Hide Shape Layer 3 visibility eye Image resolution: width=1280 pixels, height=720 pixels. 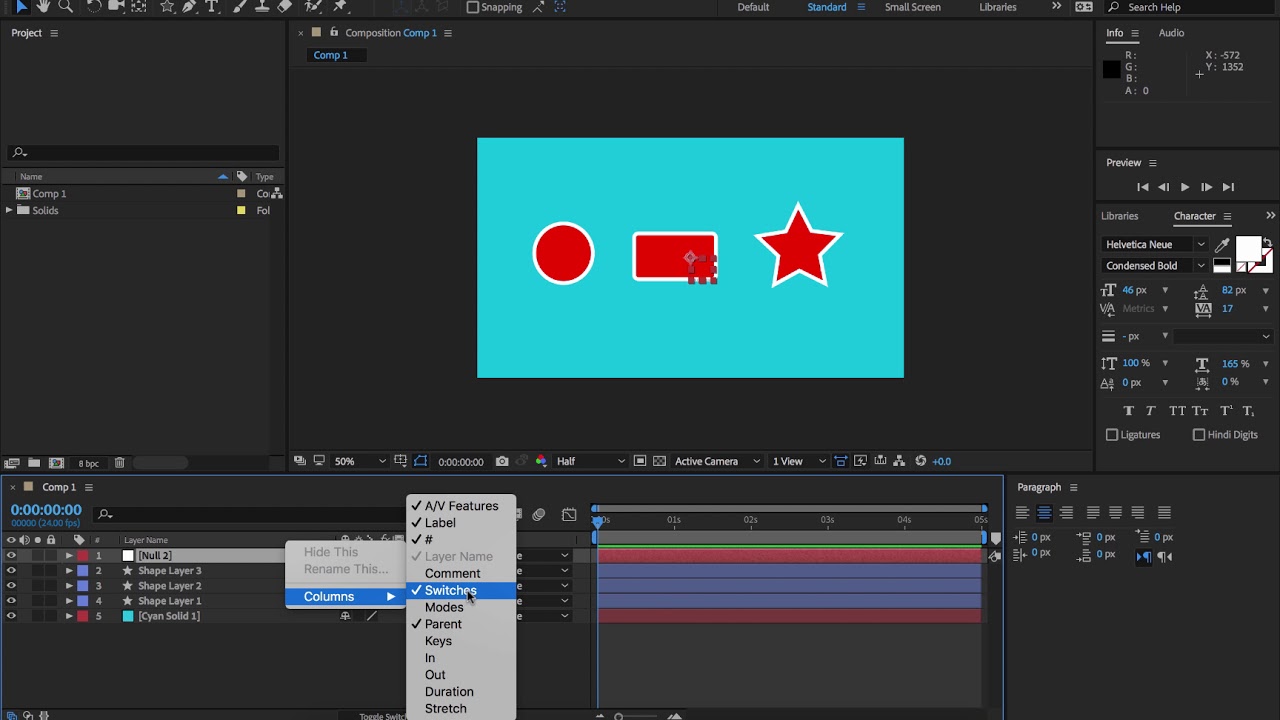click(11, 571)
